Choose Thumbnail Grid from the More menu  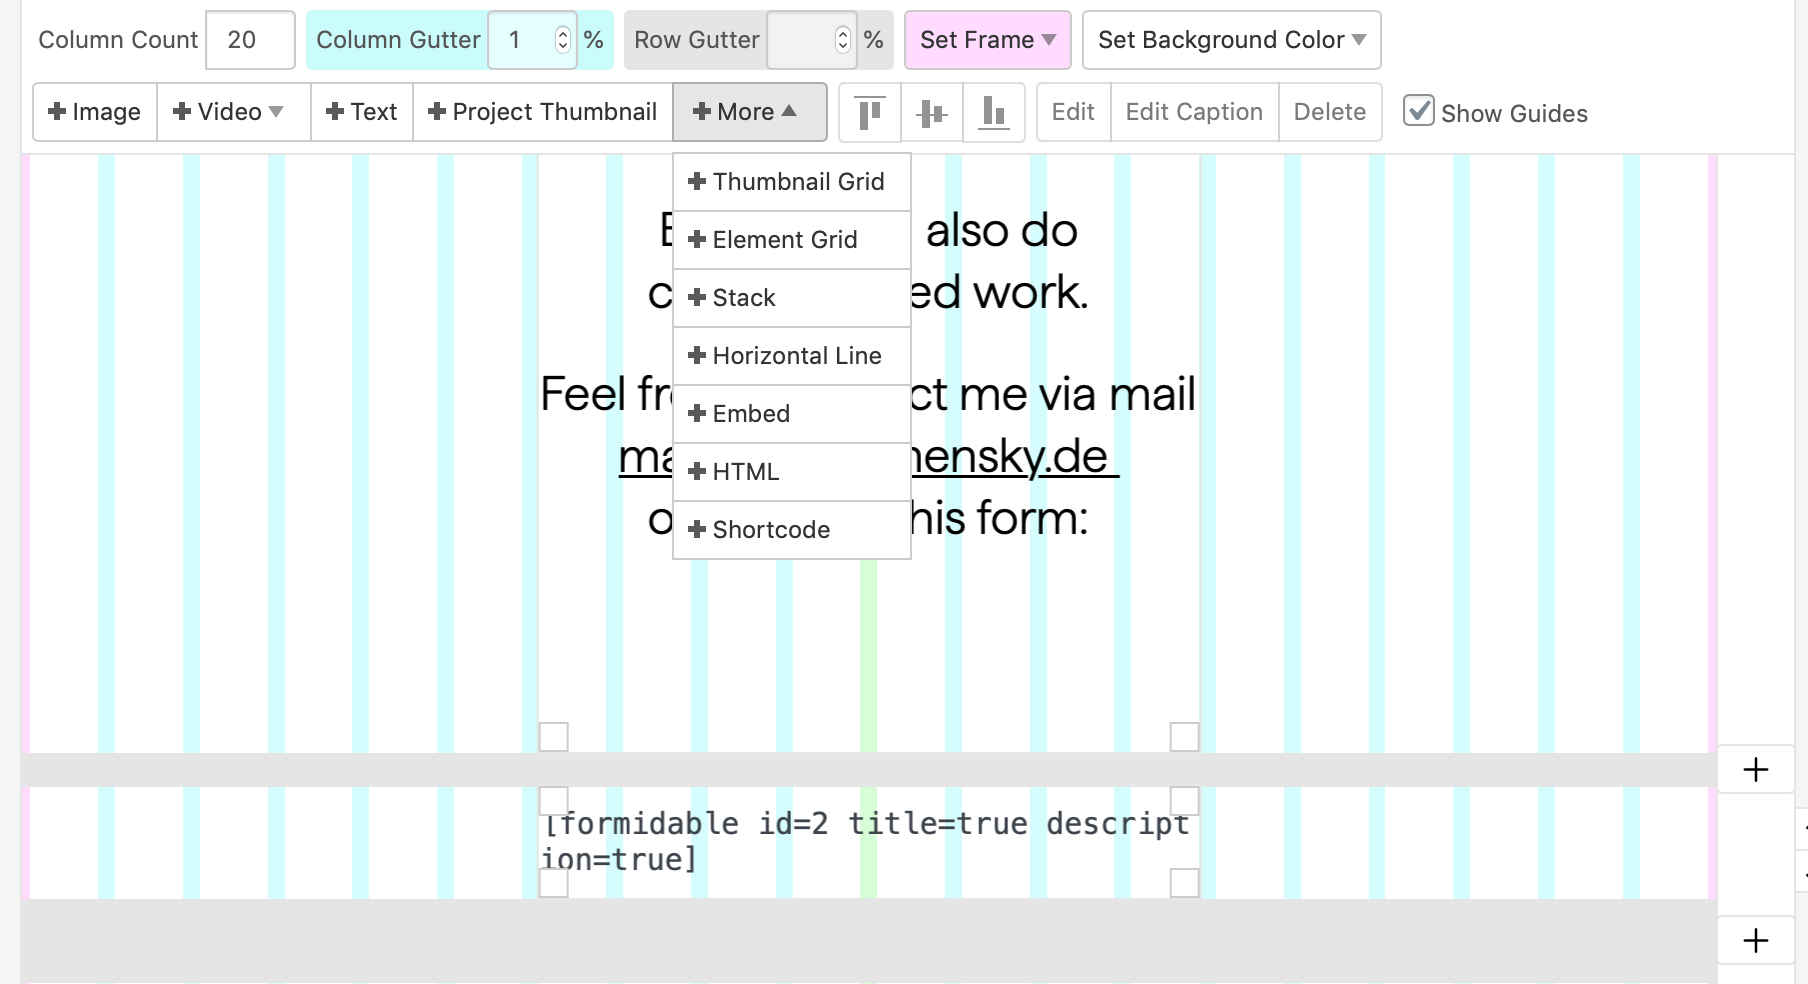point(790,182)
